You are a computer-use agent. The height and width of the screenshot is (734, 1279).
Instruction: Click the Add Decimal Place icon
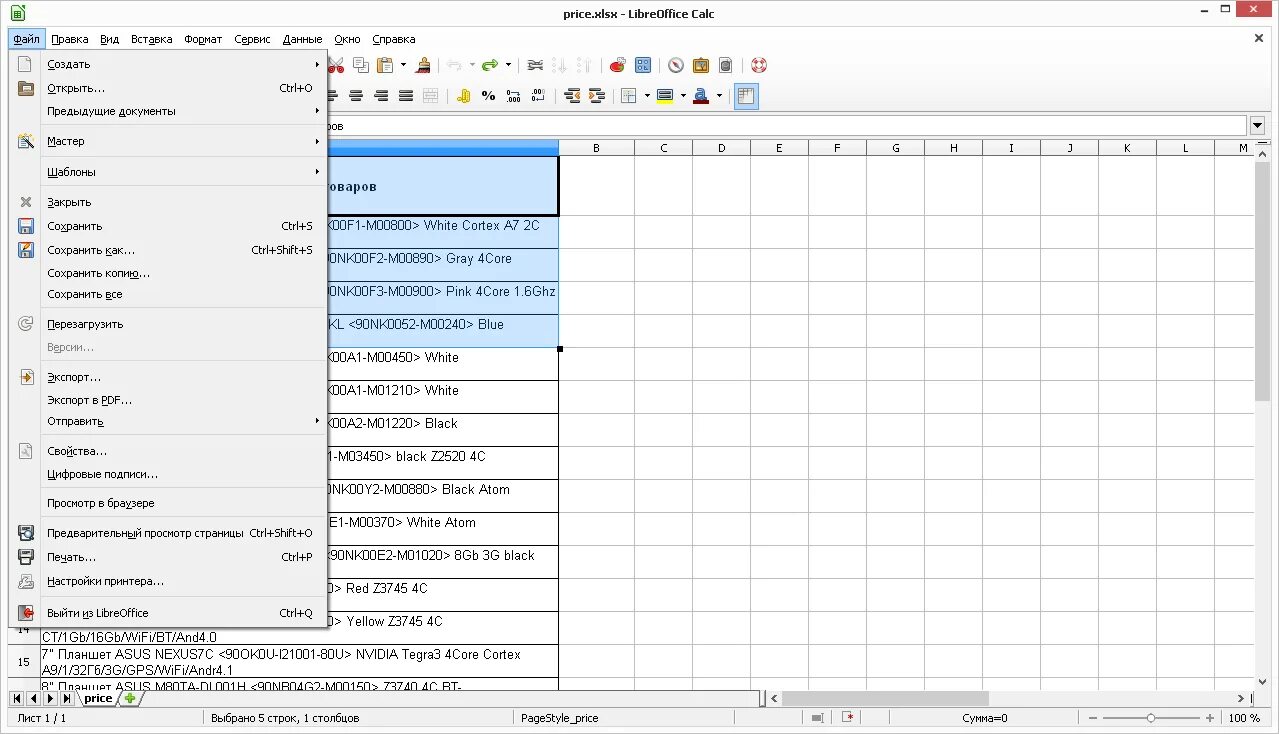pos(513,96)
